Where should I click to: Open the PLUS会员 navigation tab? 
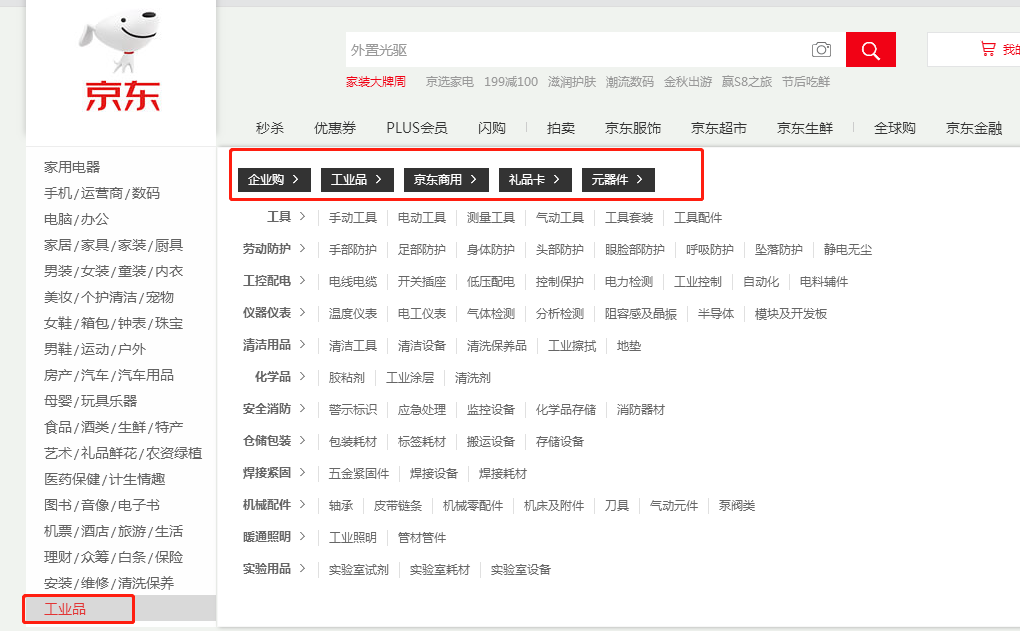tap(417, 128)
